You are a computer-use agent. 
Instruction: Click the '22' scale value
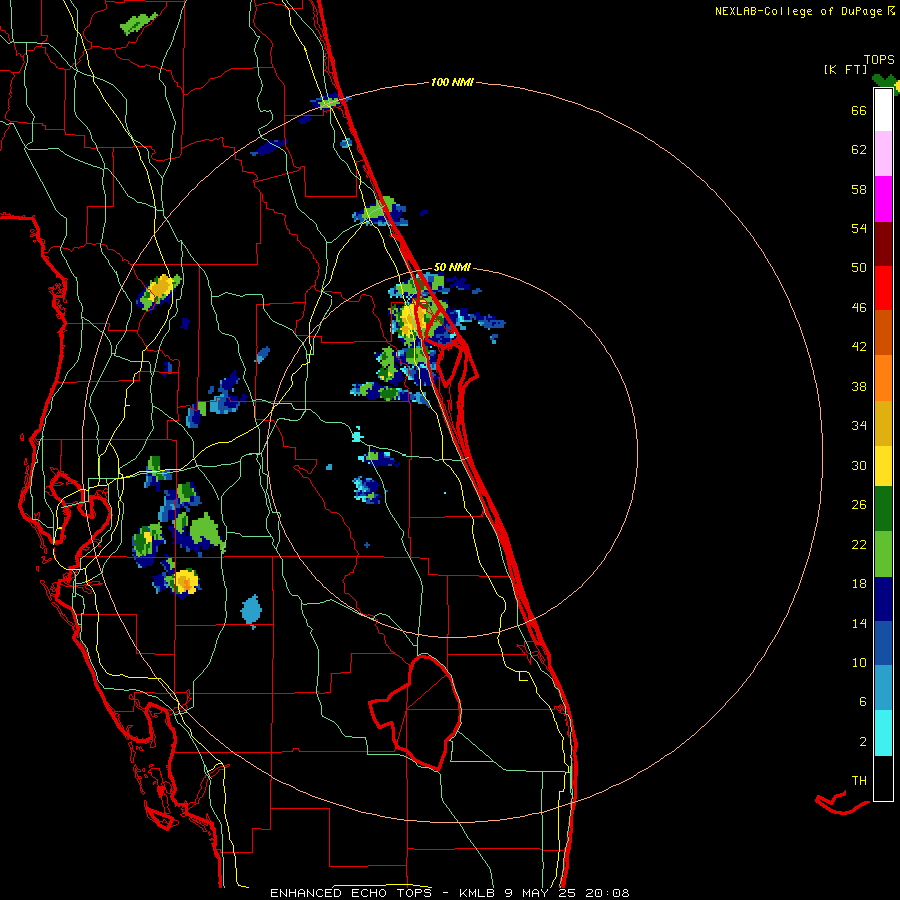click(x=859, y=544)
